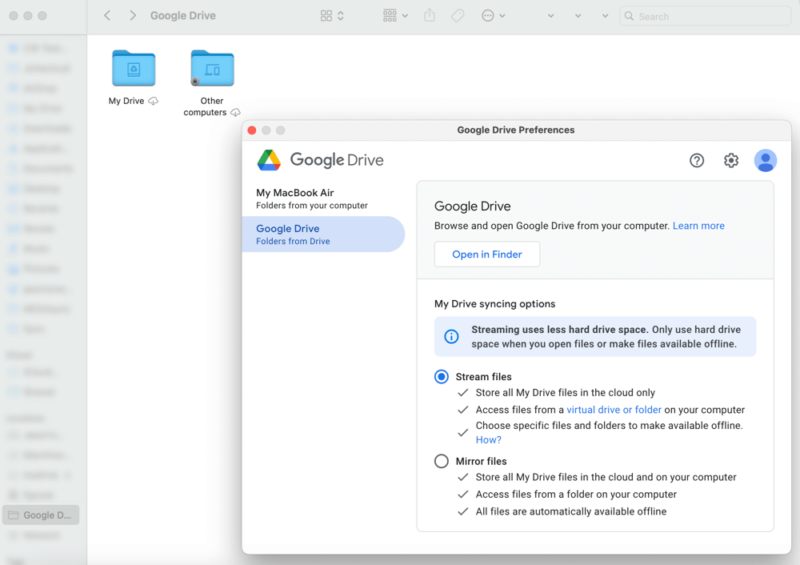This screenshot has height=565, width=800.
Task: Click the My Drive syncing options heading
Action: point(494,304)
